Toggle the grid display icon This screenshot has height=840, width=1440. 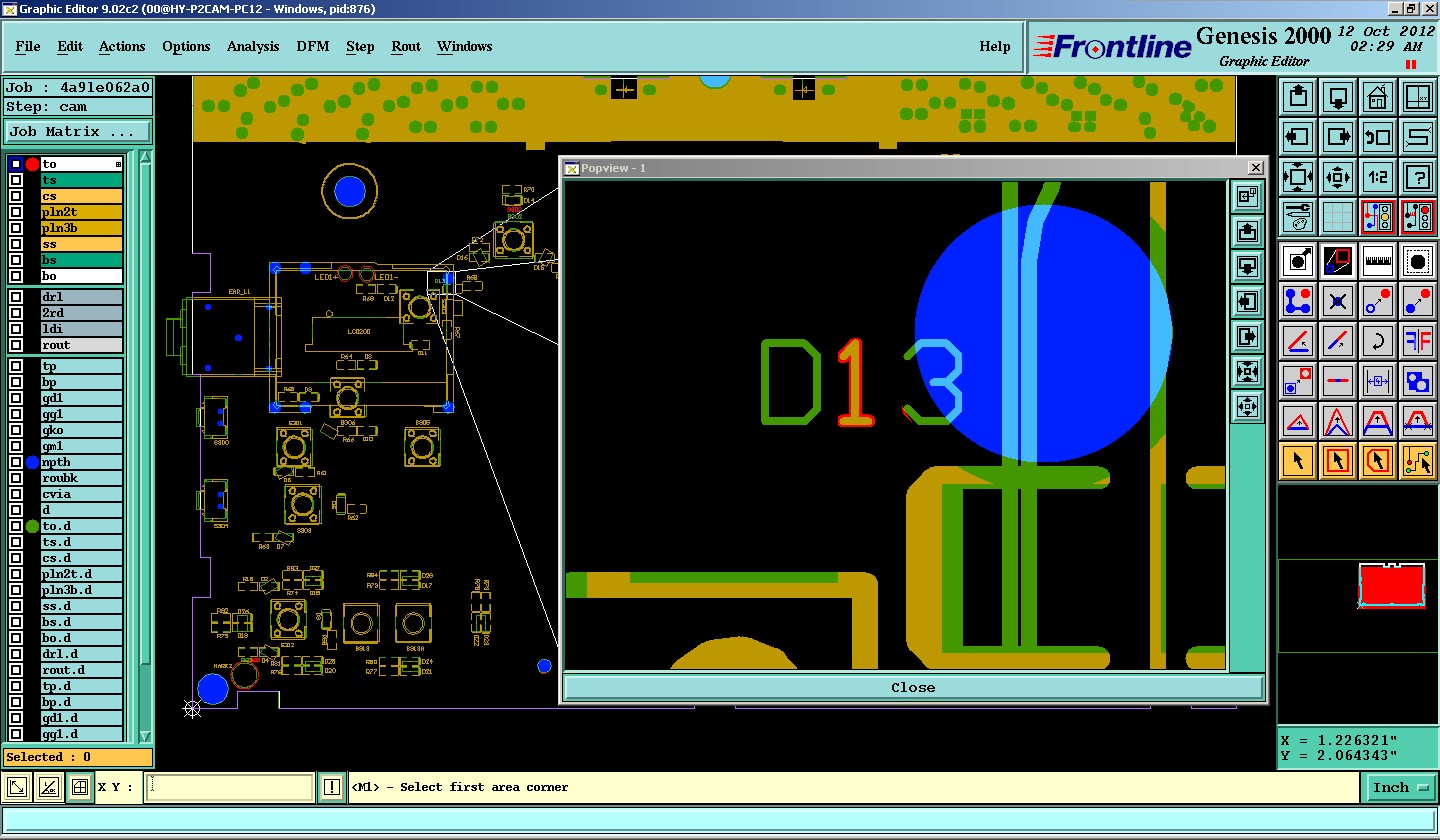pyautogui.click(x=1338, y=217)
